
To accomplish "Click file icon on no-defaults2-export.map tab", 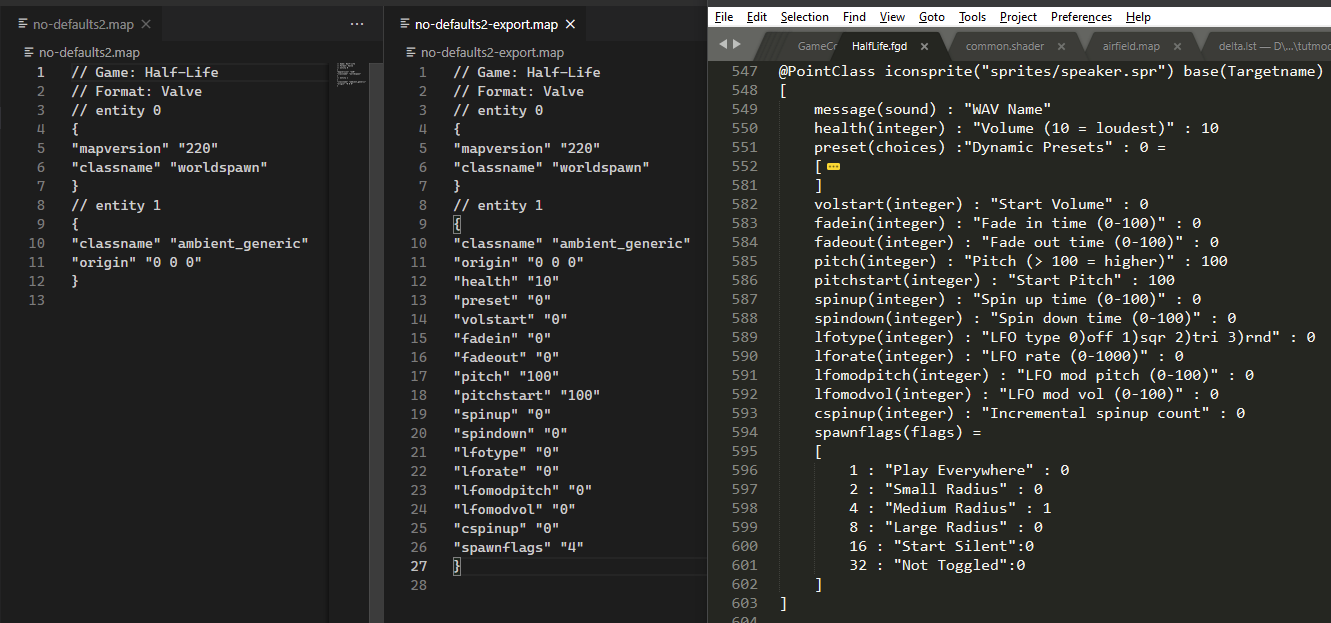I will [405, 24].
